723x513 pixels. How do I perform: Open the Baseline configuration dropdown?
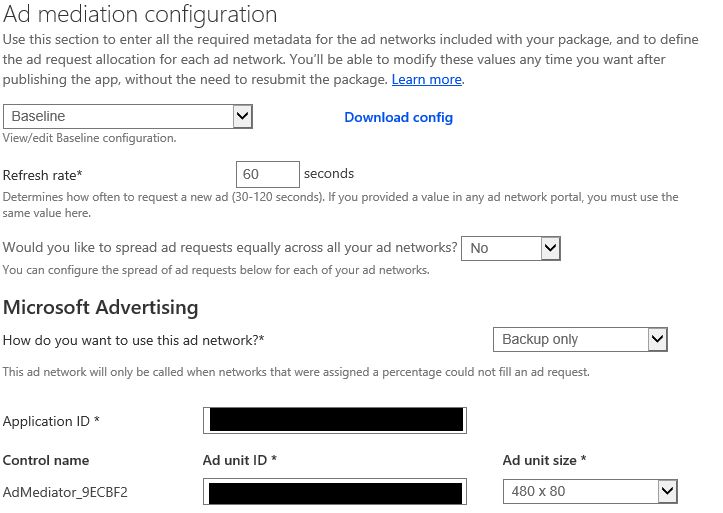(128, 116)
